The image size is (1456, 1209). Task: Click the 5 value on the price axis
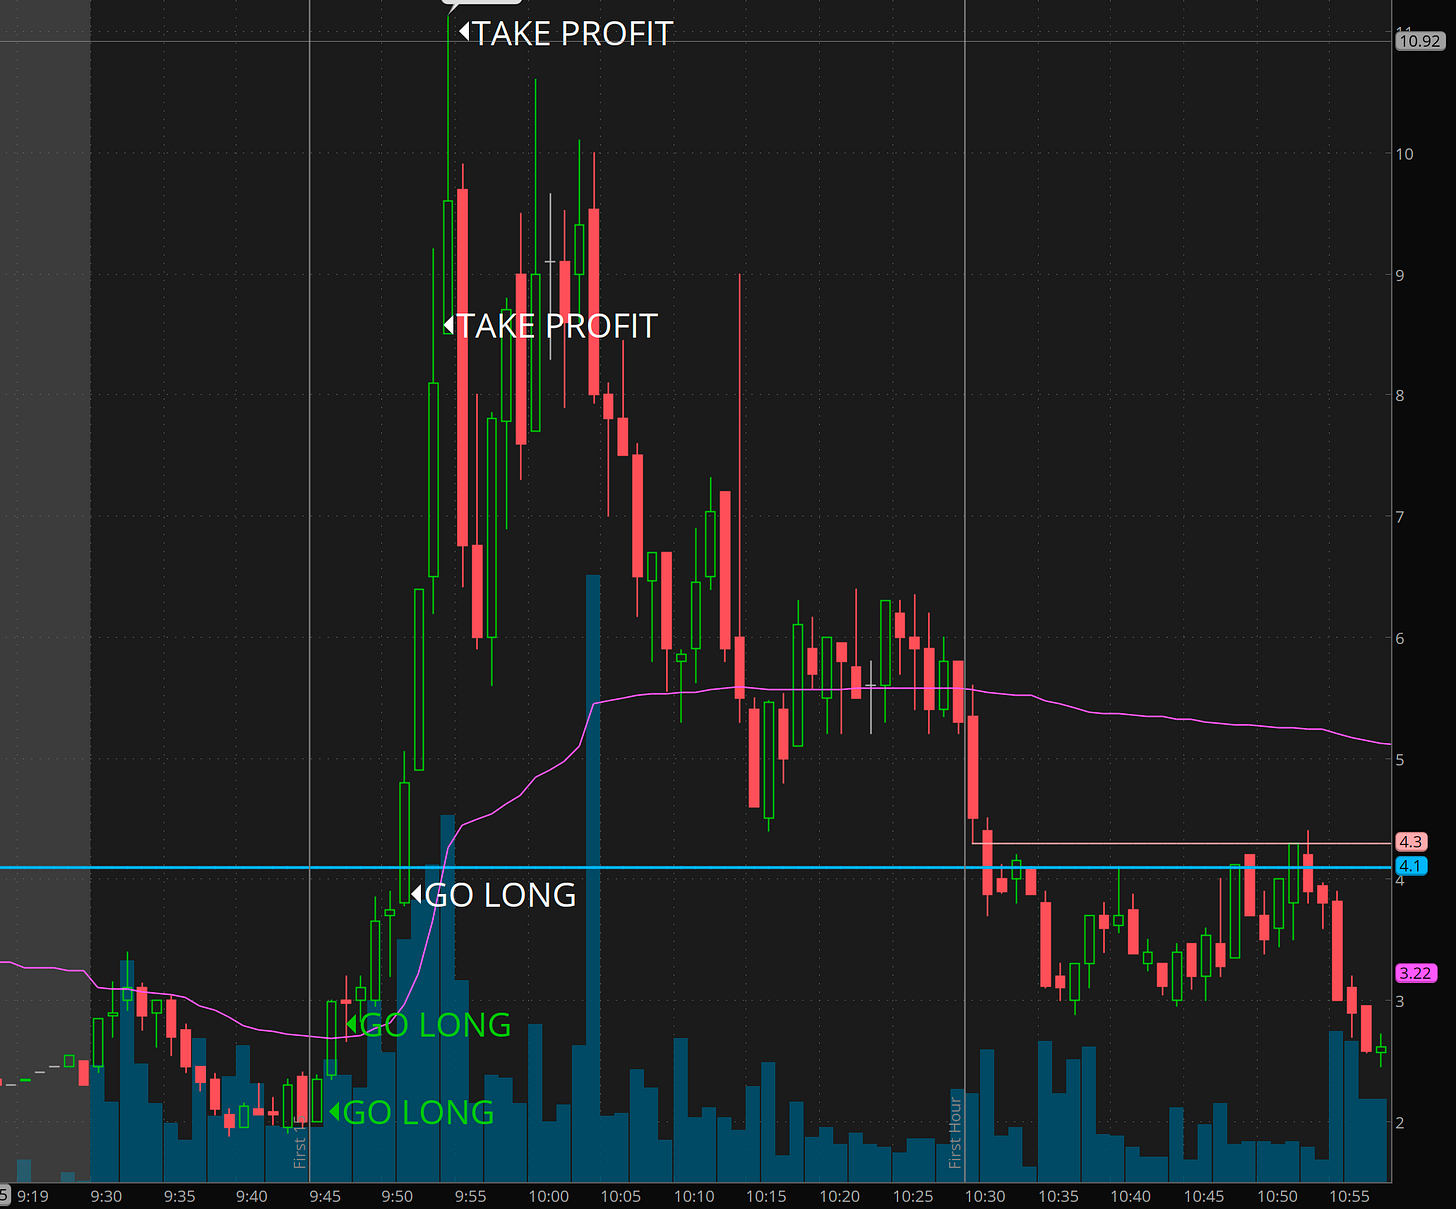pyautogui.click(x=1400, y=759)
